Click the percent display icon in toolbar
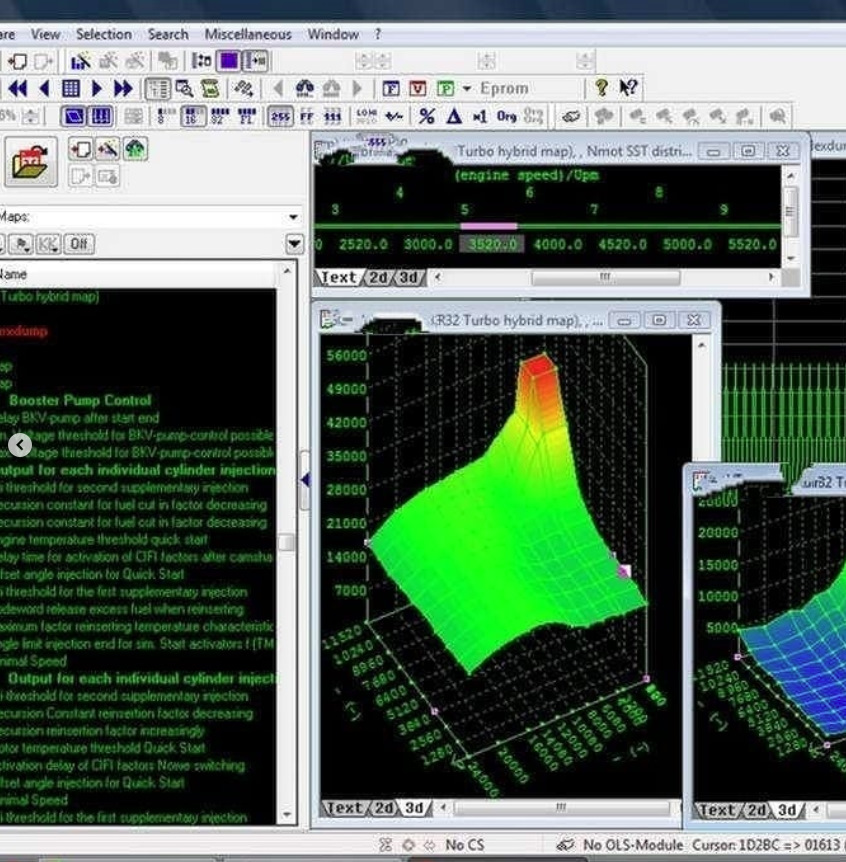 tap(427, 117)
